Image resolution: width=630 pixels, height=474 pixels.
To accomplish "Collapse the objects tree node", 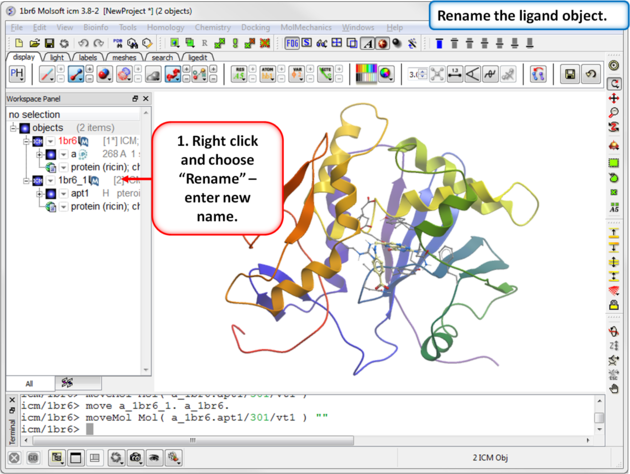I will [14, 128].
